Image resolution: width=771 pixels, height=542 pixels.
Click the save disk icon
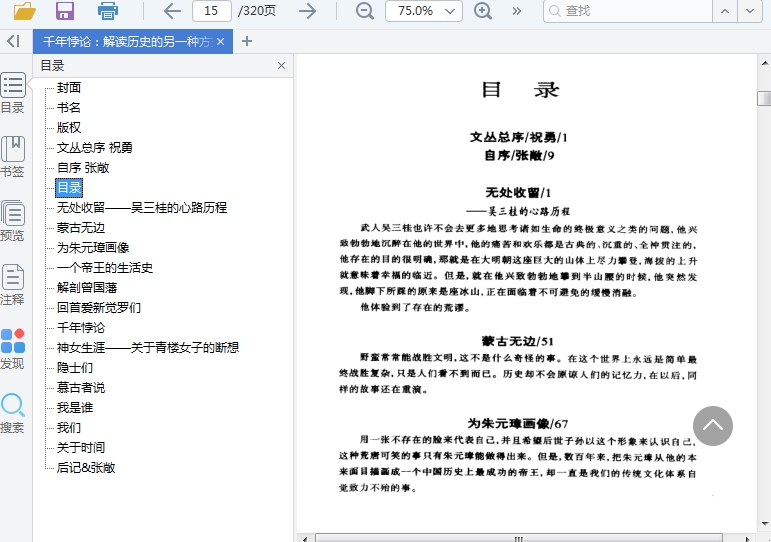click(x=65, y=11)
